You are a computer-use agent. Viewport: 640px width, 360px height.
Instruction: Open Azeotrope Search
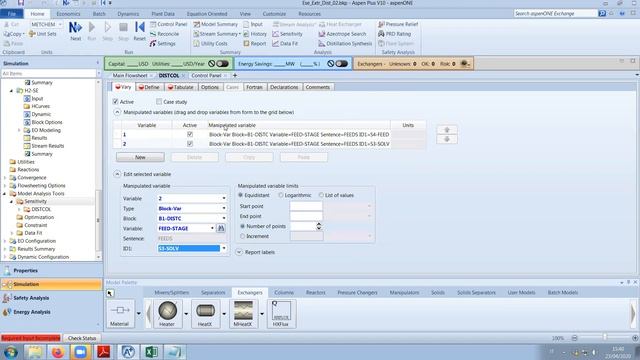tap(342, 34)
